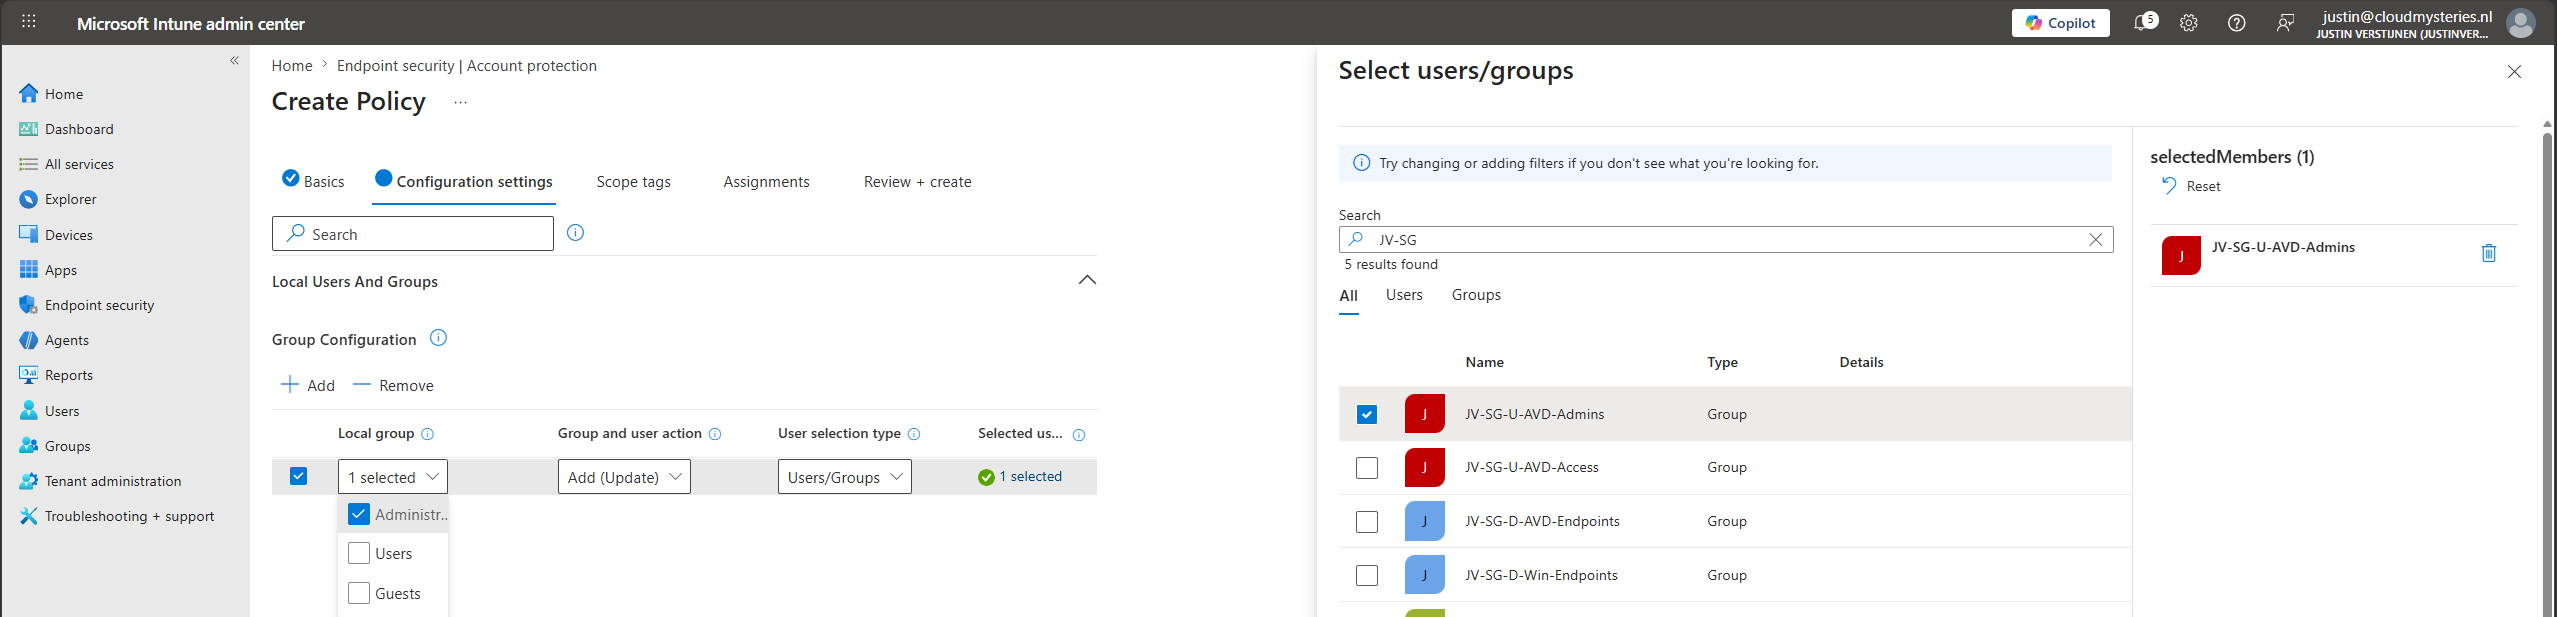Collapse the left navigation menu chevron
This screenshot has height=617, width=2557.
click(x=234, y=60)
